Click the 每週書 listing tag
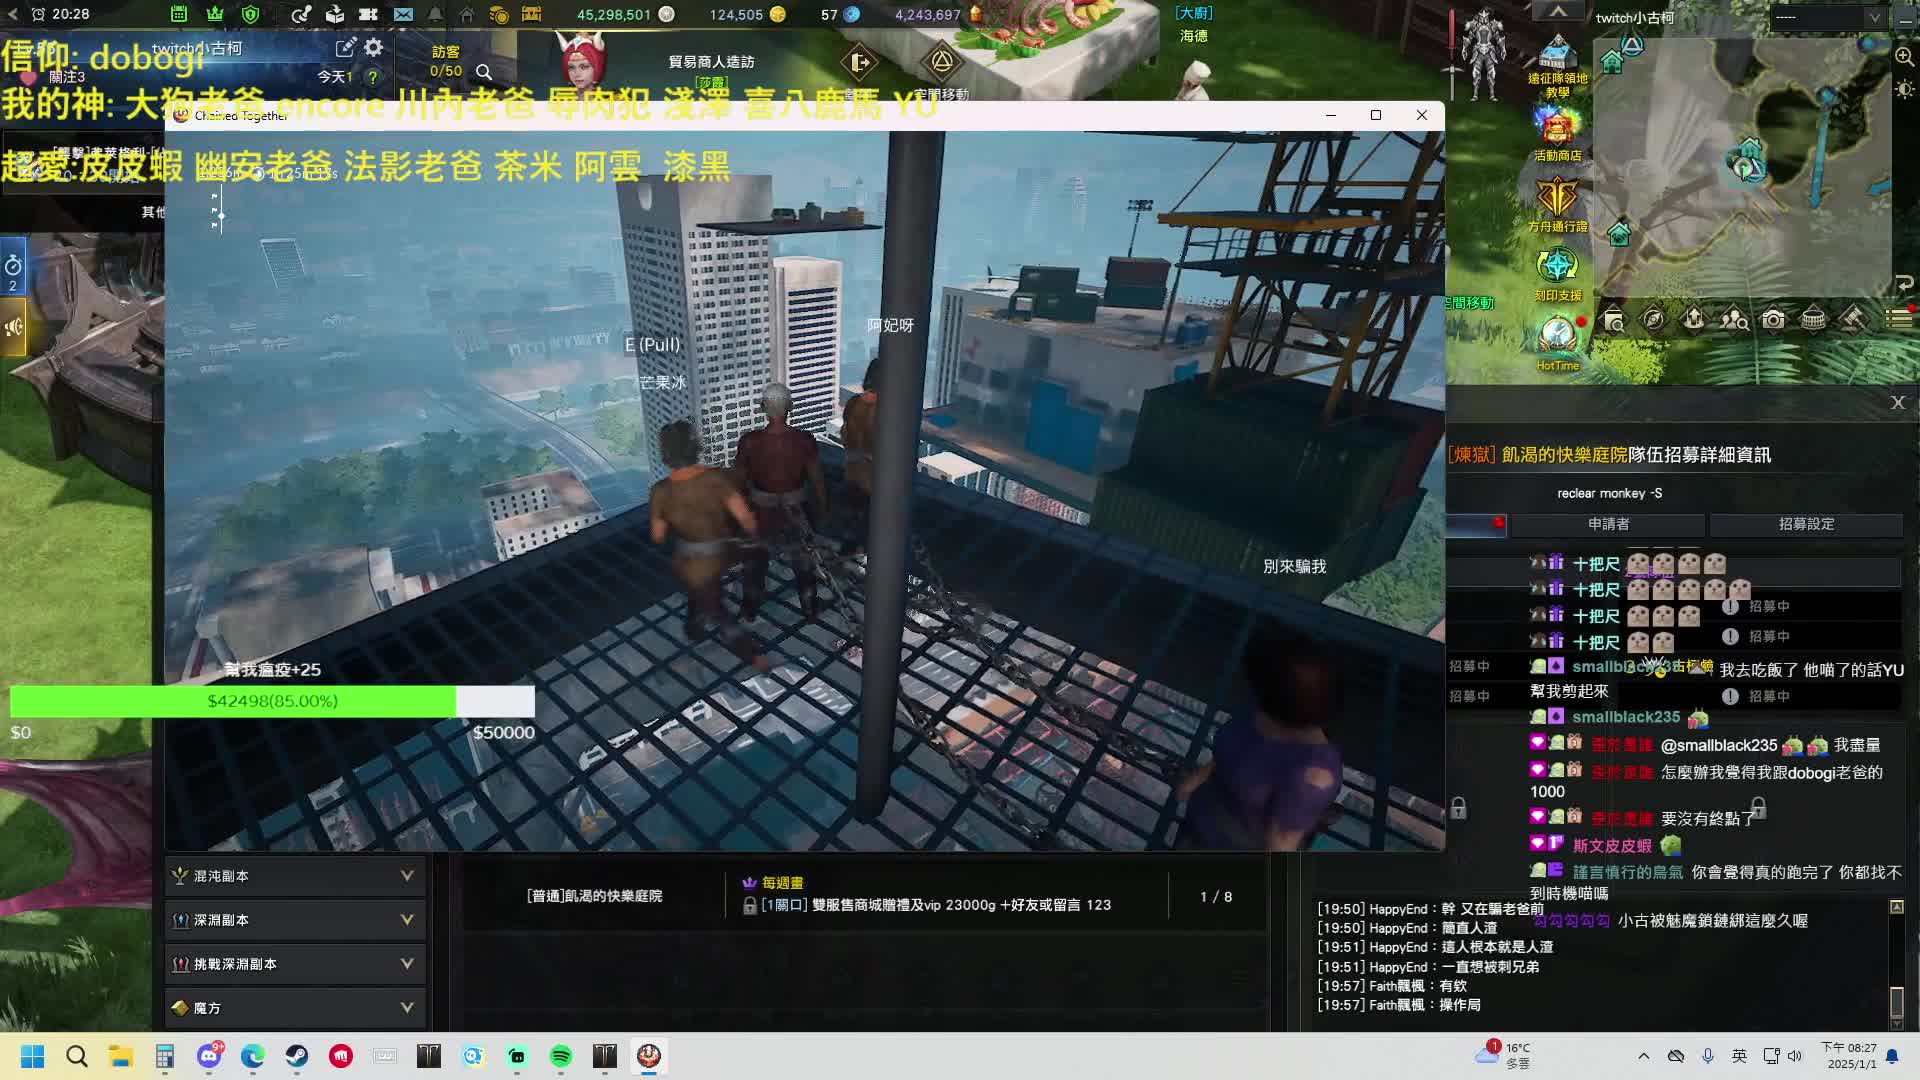This screenshot has height=1080, width=1920. (x=773, y=883)
